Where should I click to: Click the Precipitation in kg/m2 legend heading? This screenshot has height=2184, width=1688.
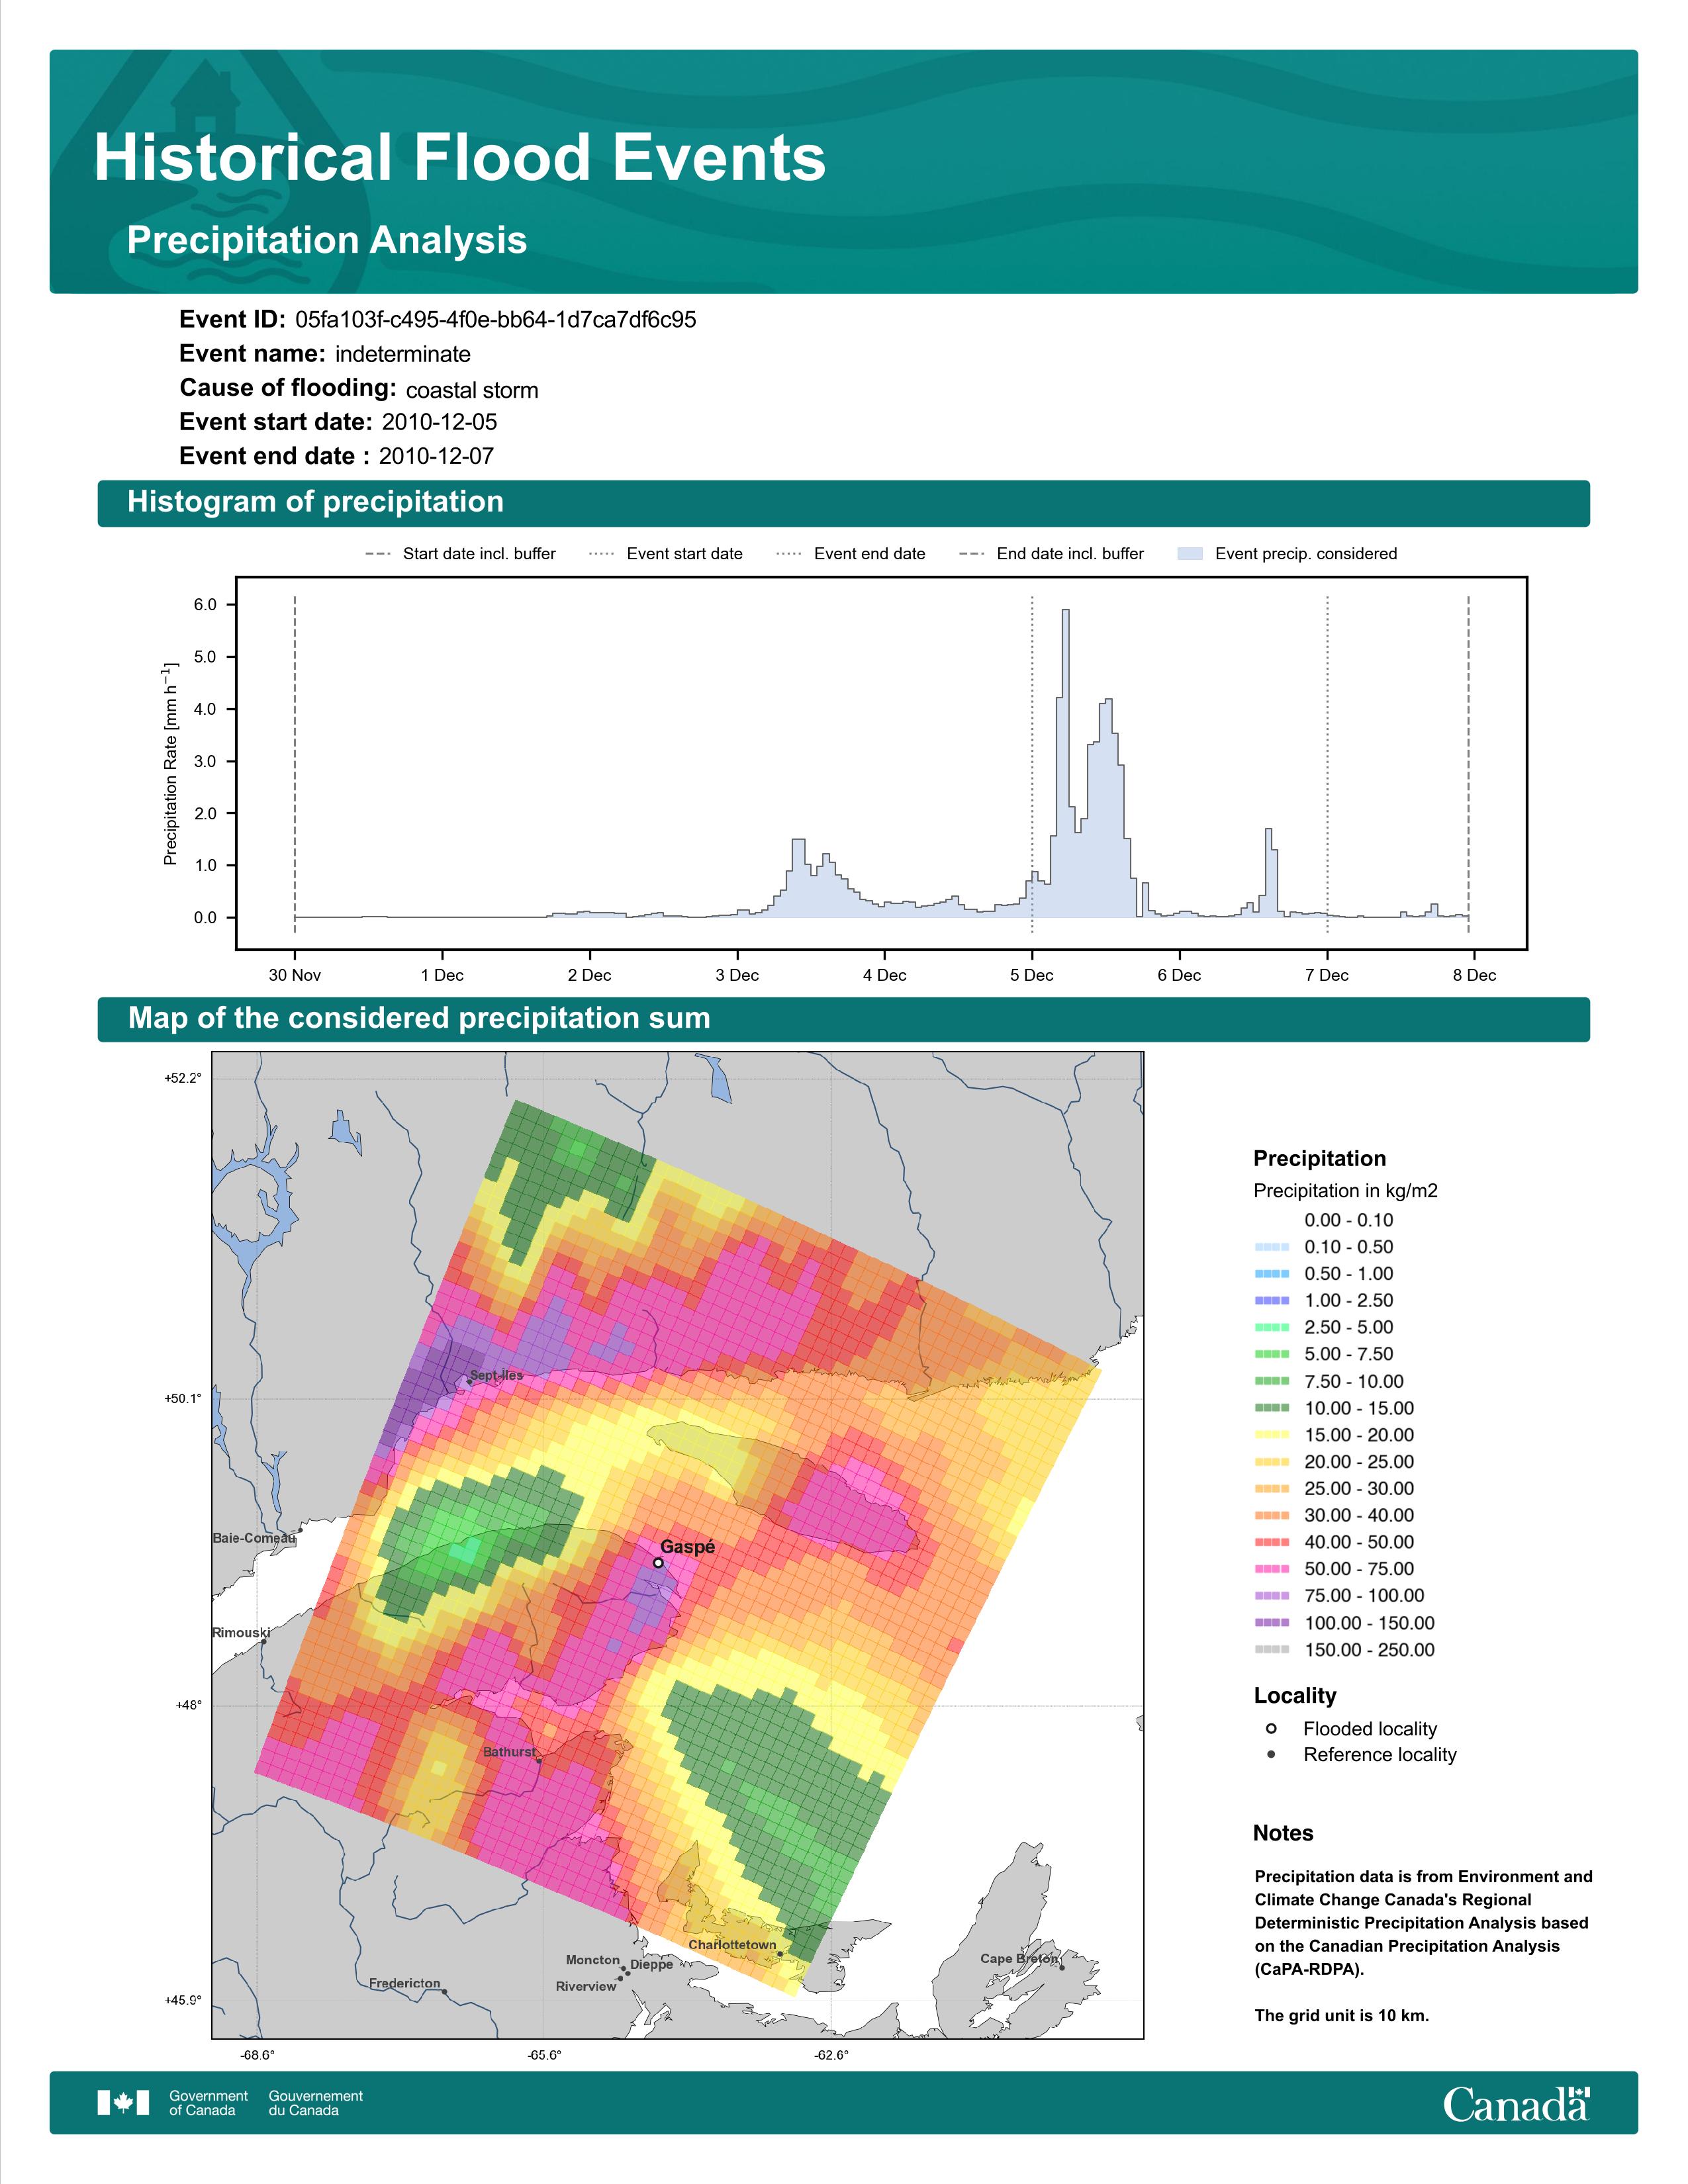[x=1345, y=1191]
